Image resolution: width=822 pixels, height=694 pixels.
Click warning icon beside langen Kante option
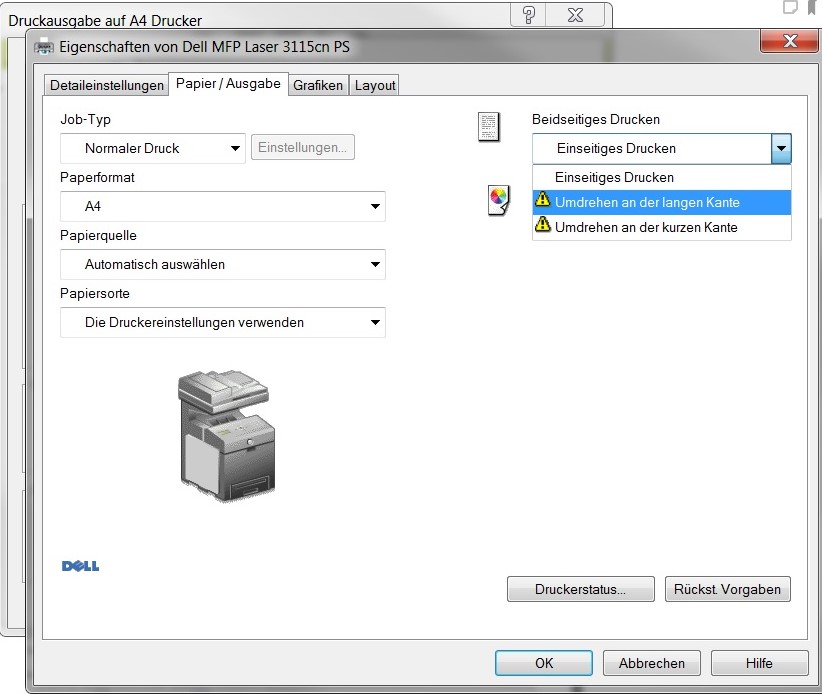click(x=543, y=200)
